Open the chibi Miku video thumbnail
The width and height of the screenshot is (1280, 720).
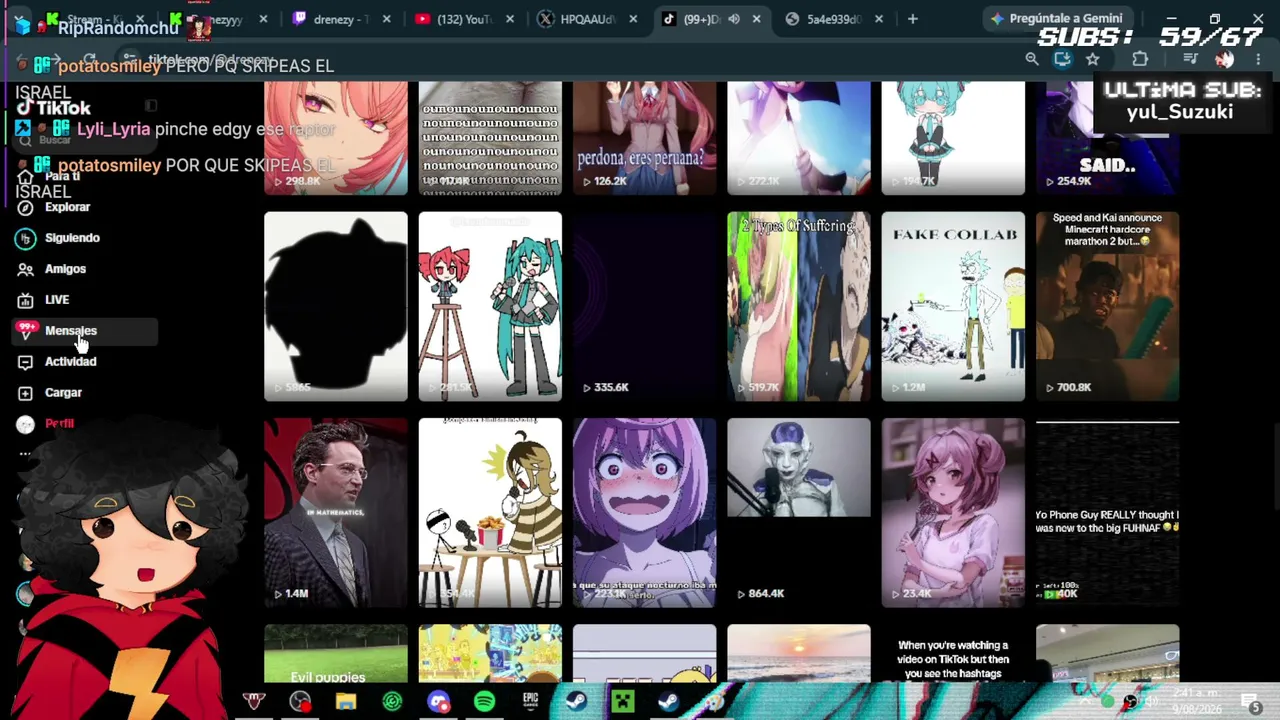click(953, 138)
